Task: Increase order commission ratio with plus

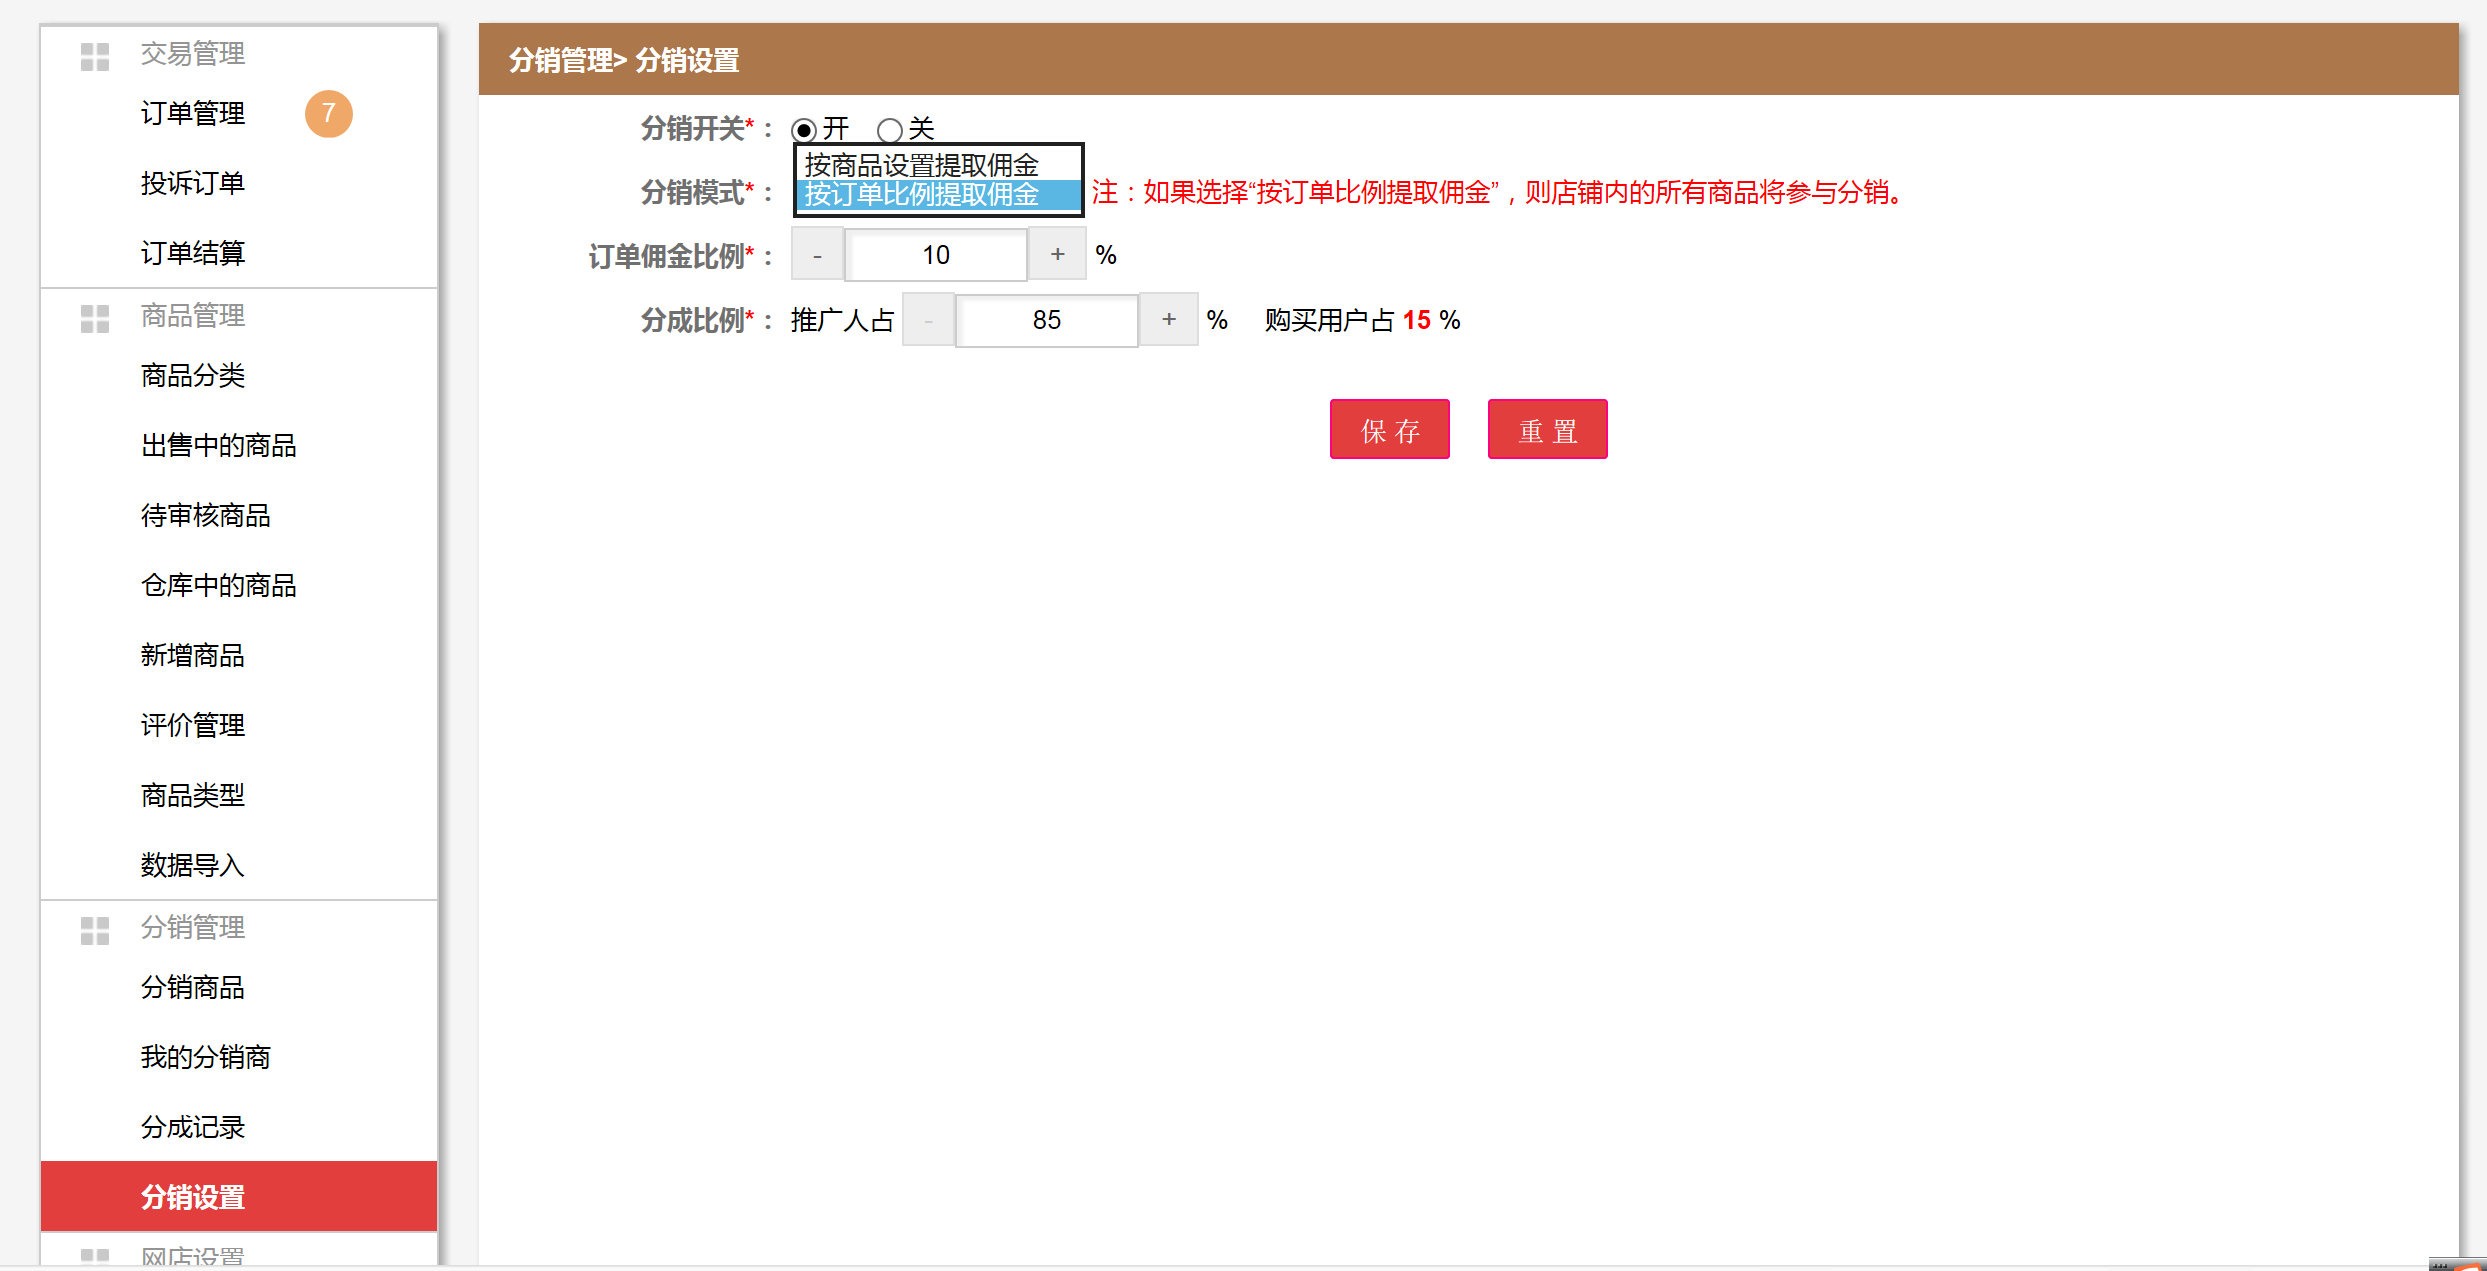Action: (1057, 255)
